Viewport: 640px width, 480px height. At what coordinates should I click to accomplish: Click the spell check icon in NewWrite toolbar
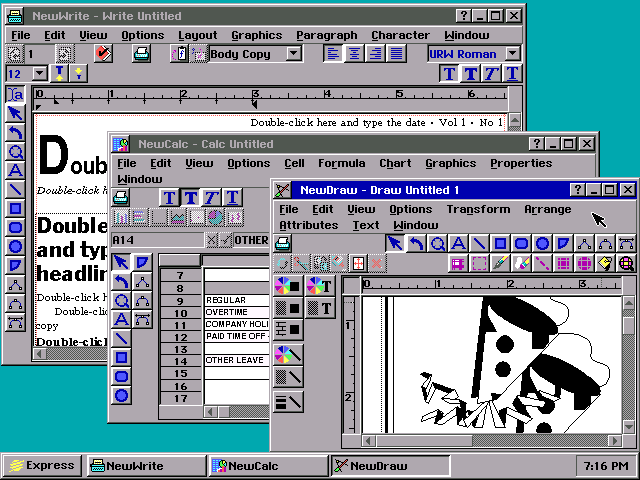[103, 53]
